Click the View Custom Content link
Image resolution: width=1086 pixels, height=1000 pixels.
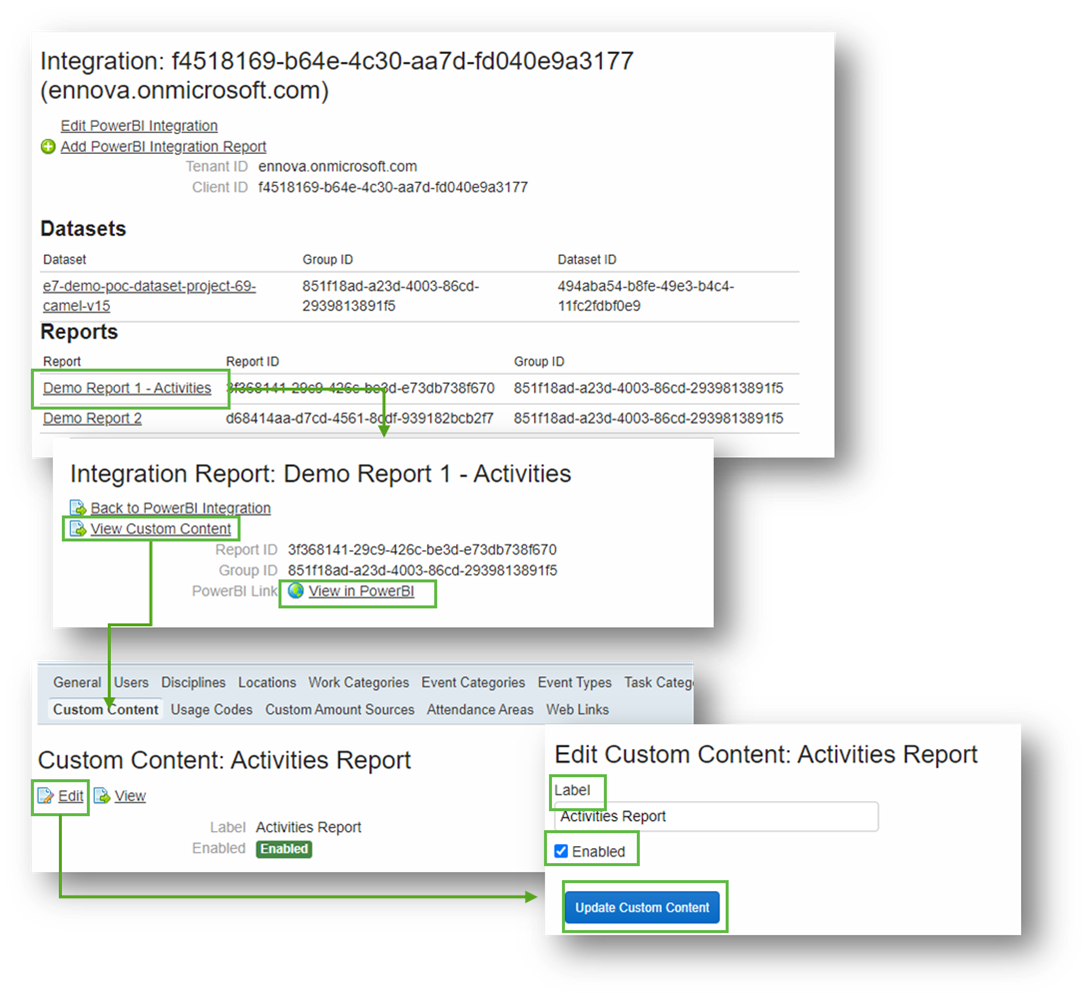click(x=161, y=529)
